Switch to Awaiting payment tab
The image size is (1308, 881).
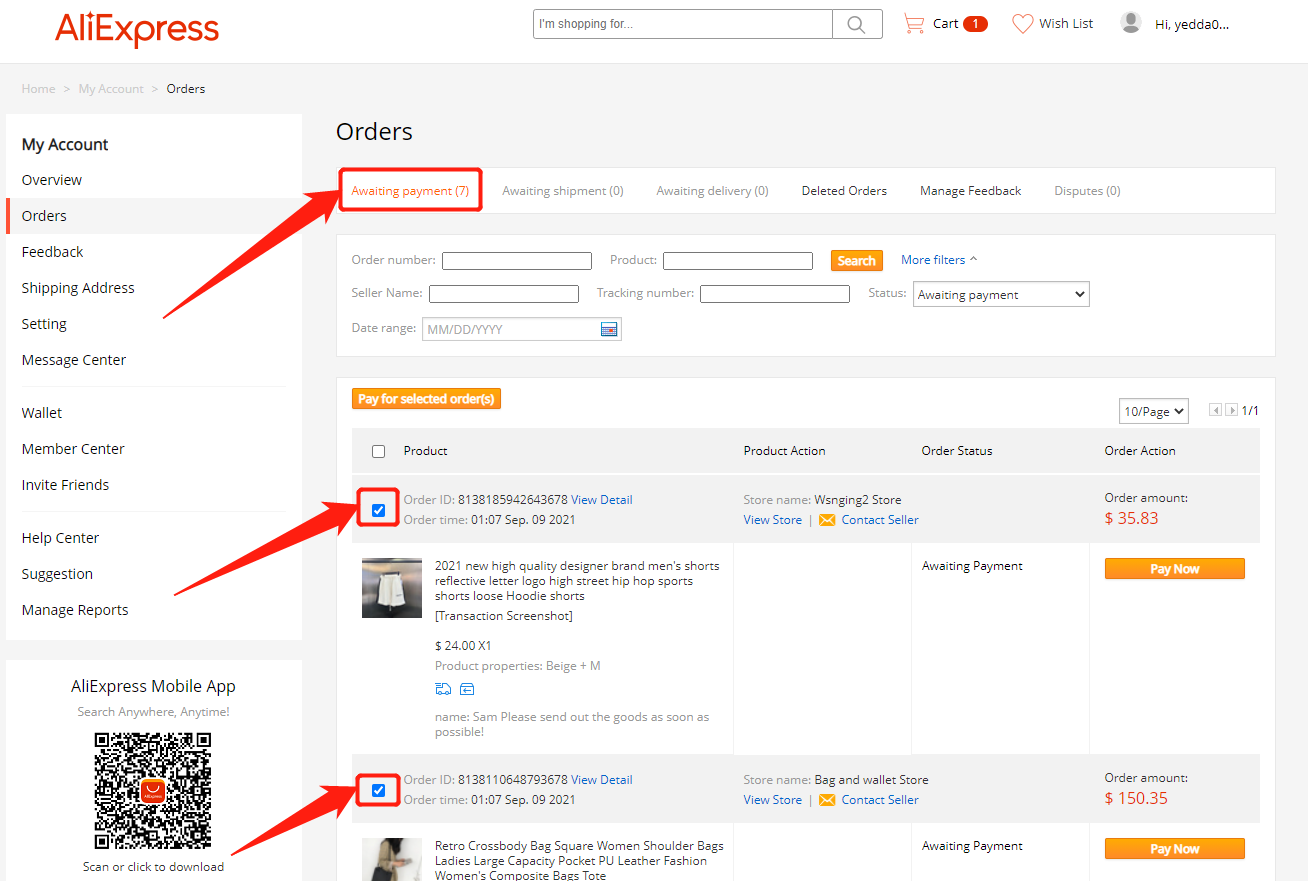pyautogui.click(x=410, y=190)
